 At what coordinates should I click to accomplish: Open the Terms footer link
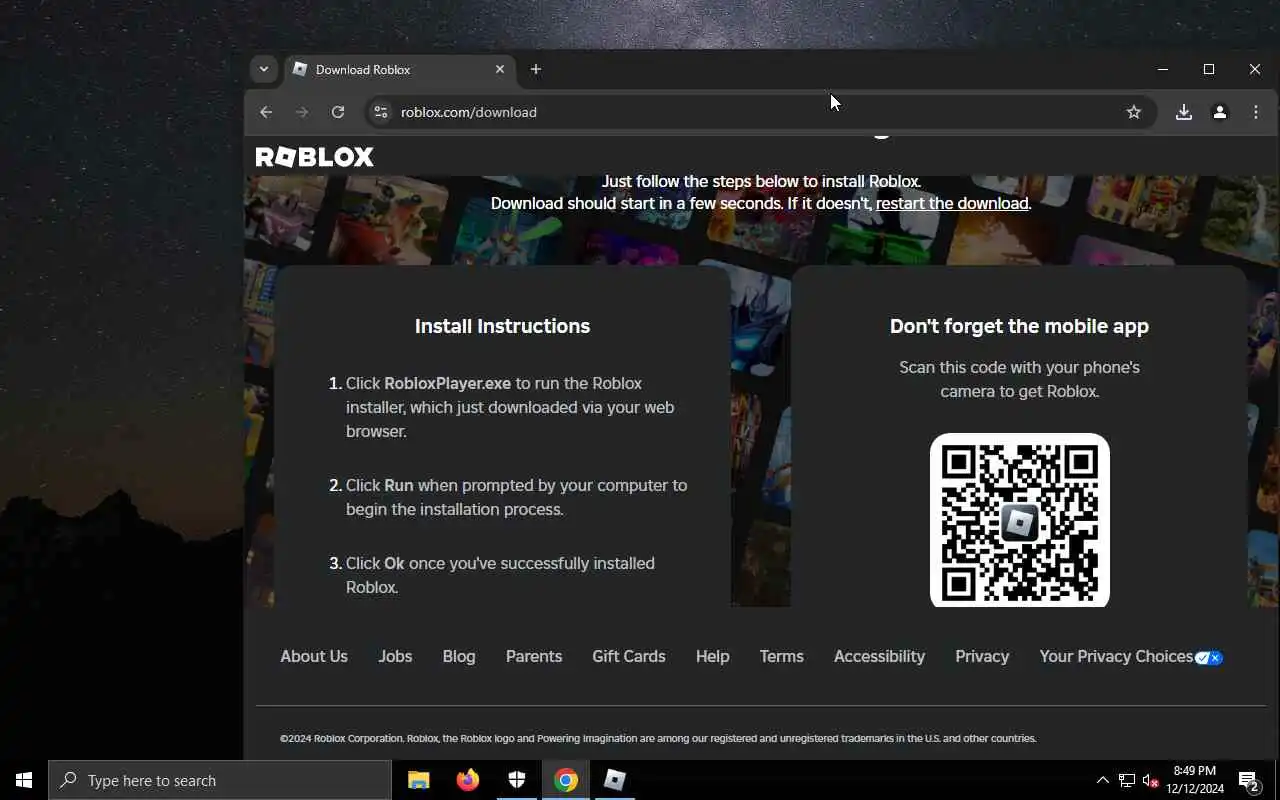pyautogui.click(x=782, y=656)
